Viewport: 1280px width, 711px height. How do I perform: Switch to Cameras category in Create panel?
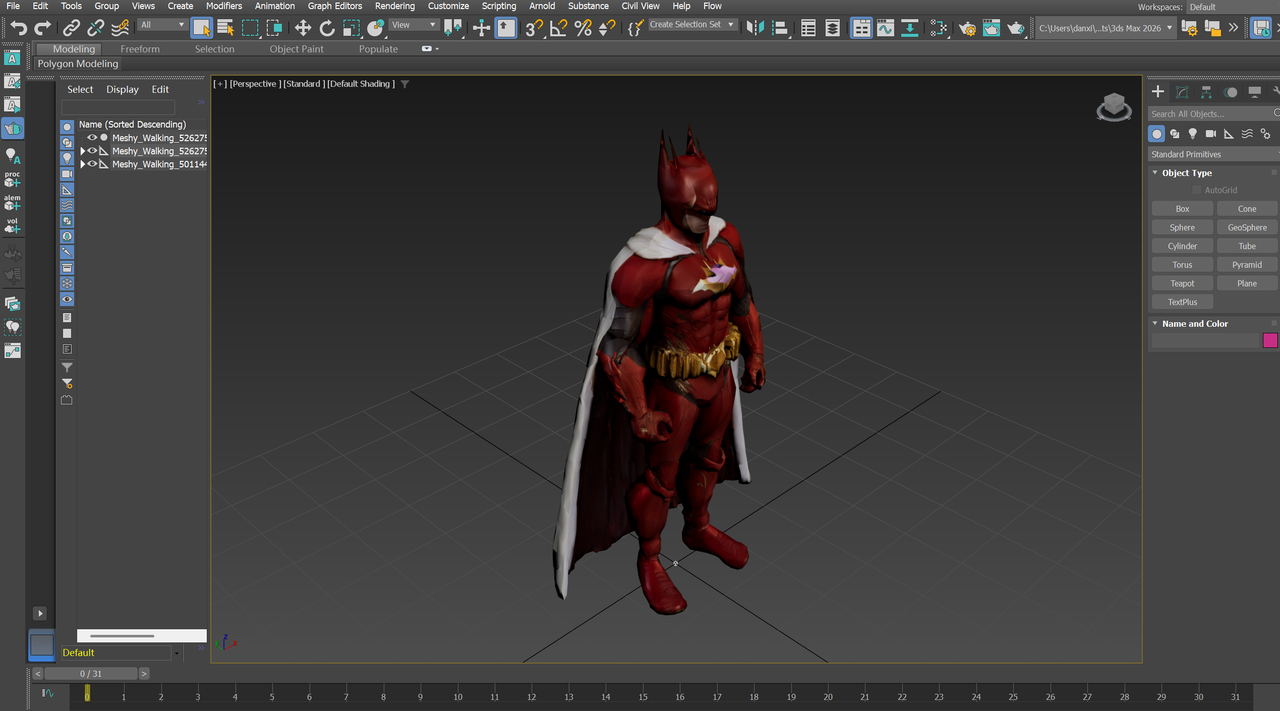(1211, 133)
